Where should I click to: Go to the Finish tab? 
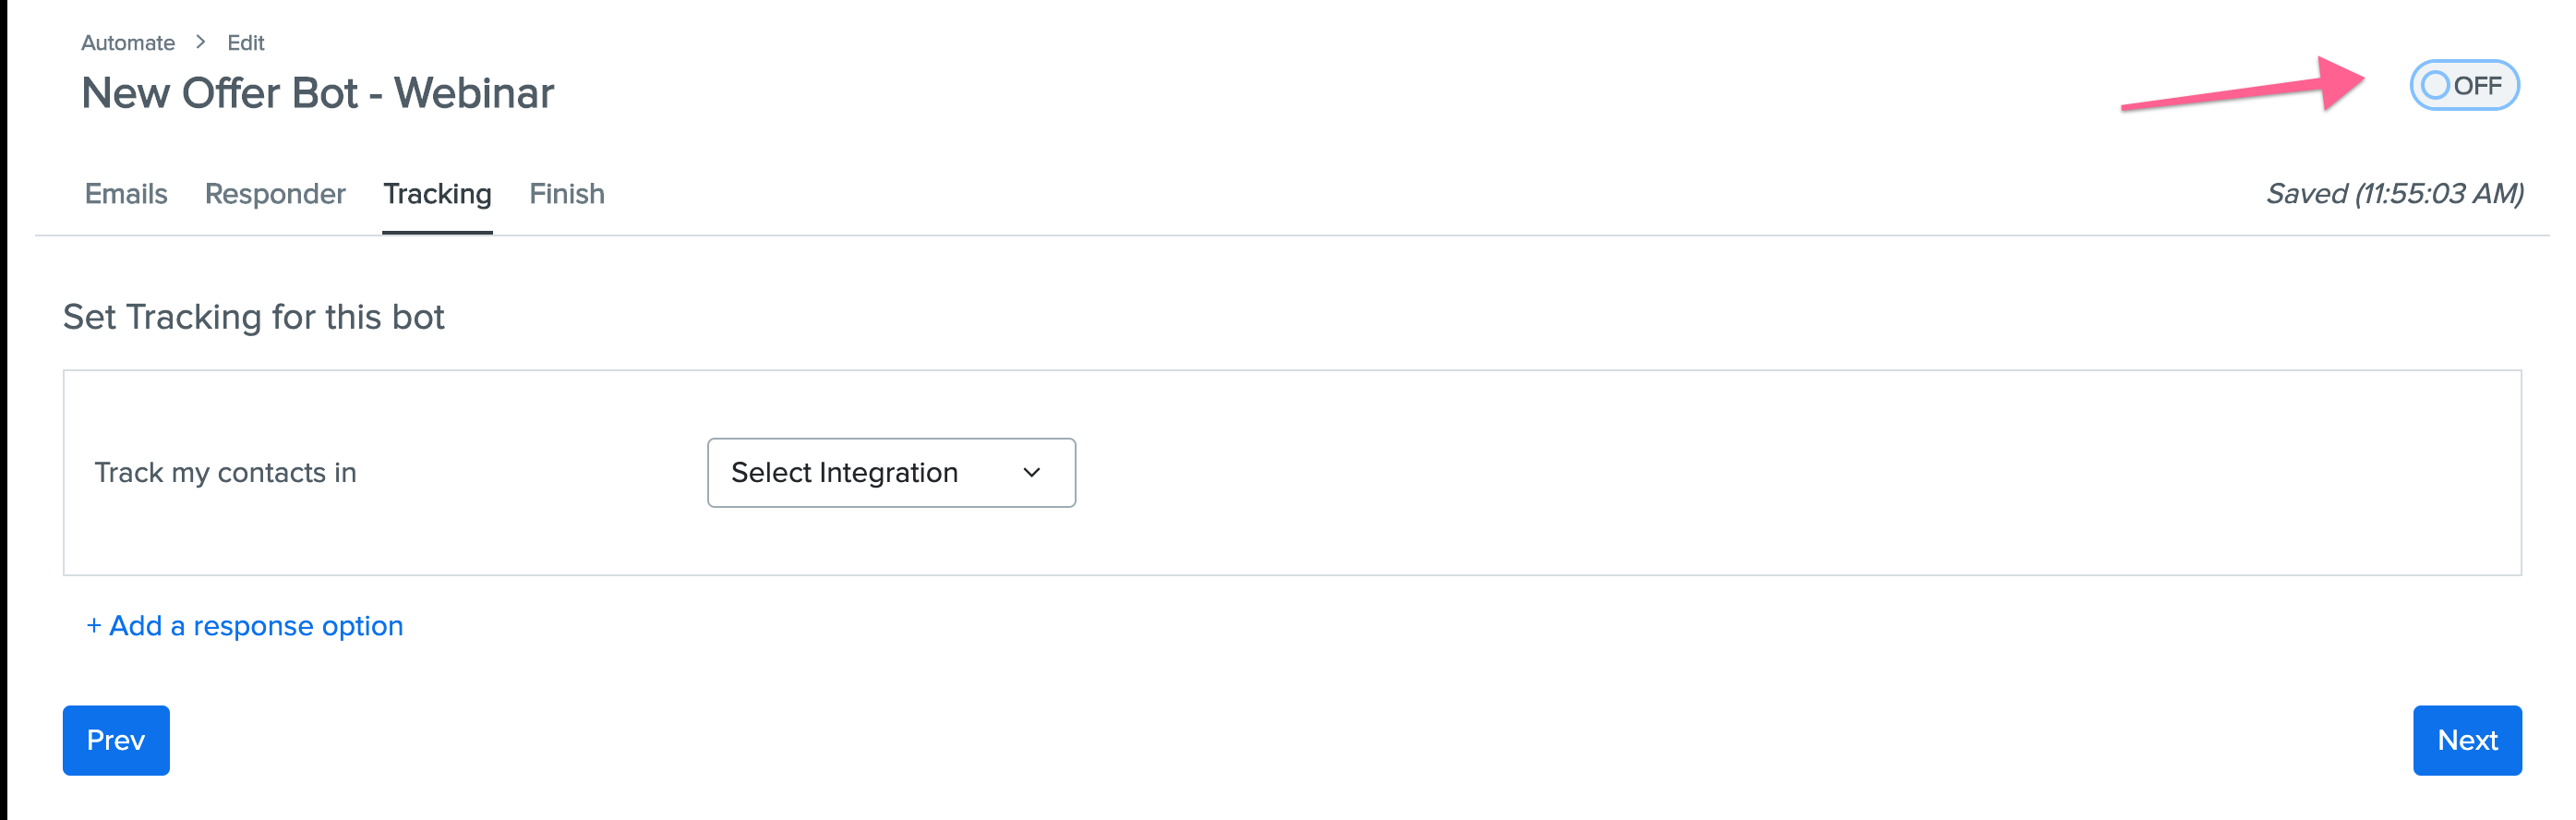click(x=567, y=194)
